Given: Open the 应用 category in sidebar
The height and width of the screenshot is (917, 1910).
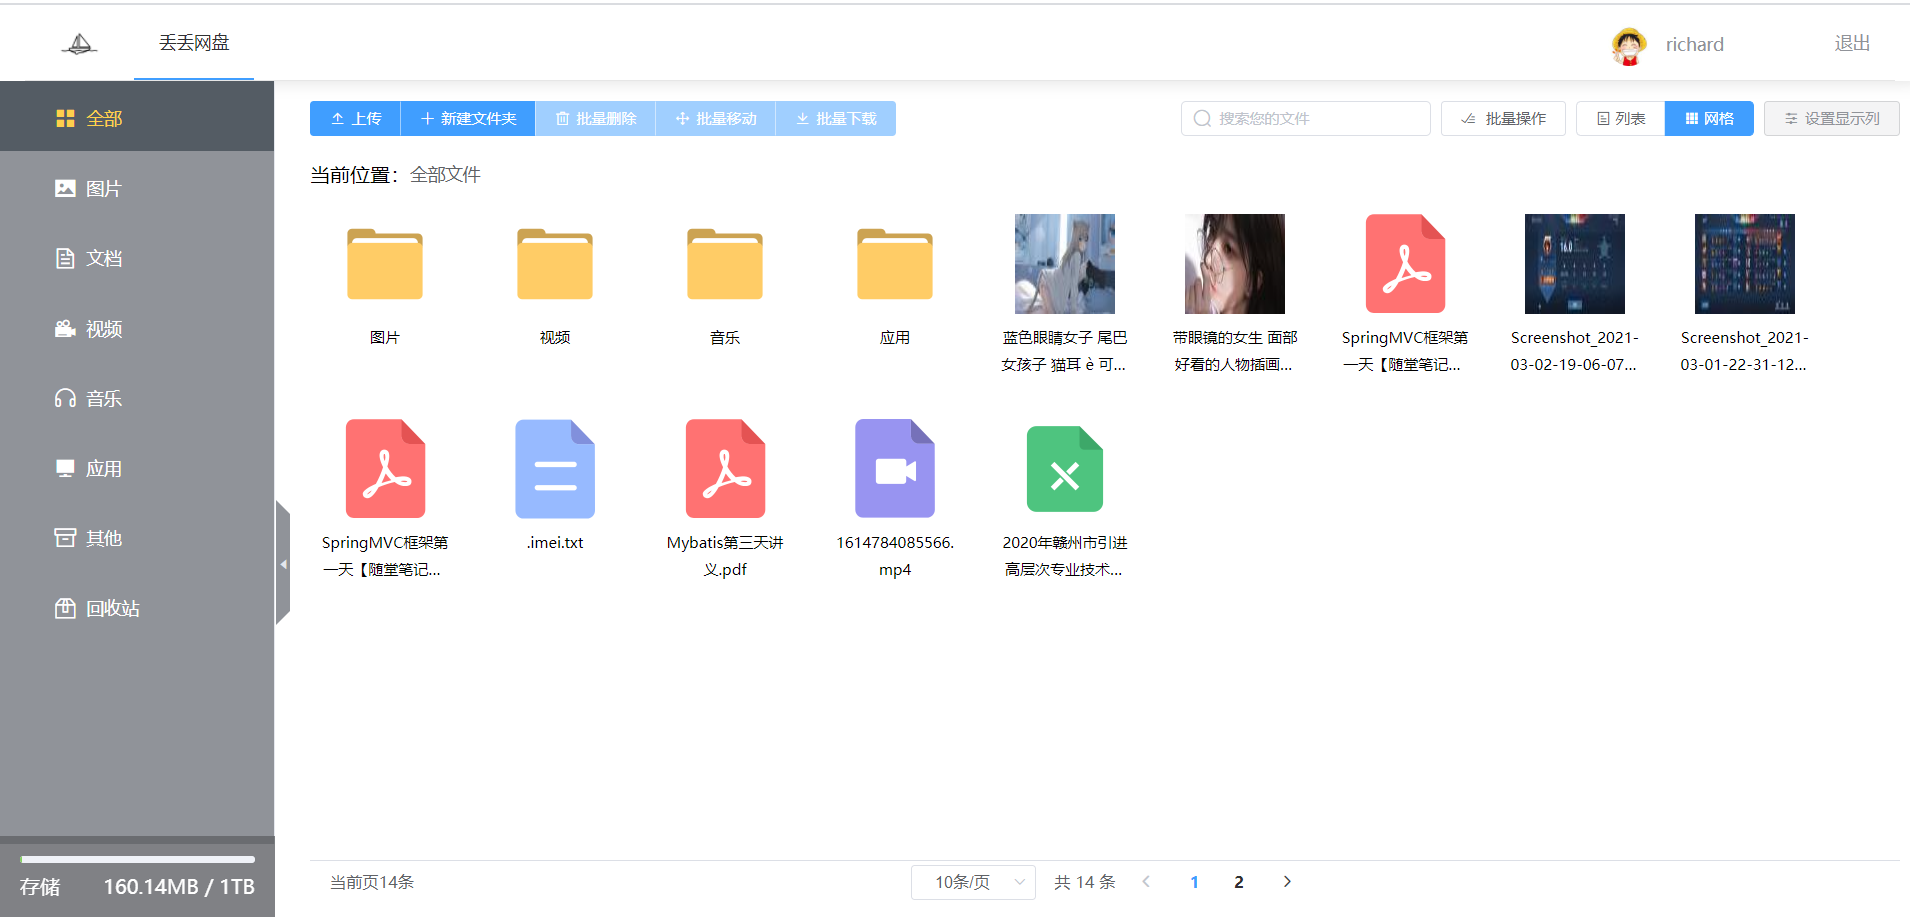Looking at the screenshot, I should [x=137, y=468].
